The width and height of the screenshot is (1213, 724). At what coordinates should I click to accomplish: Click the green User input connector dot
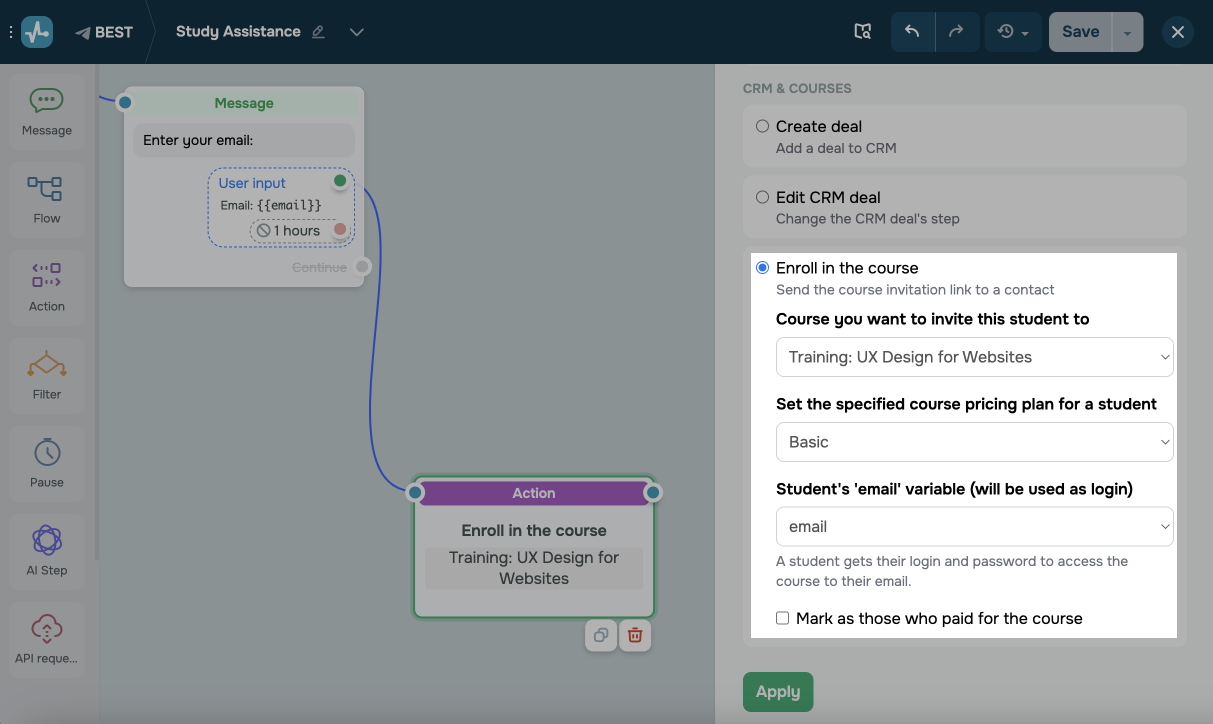(340, 181)
